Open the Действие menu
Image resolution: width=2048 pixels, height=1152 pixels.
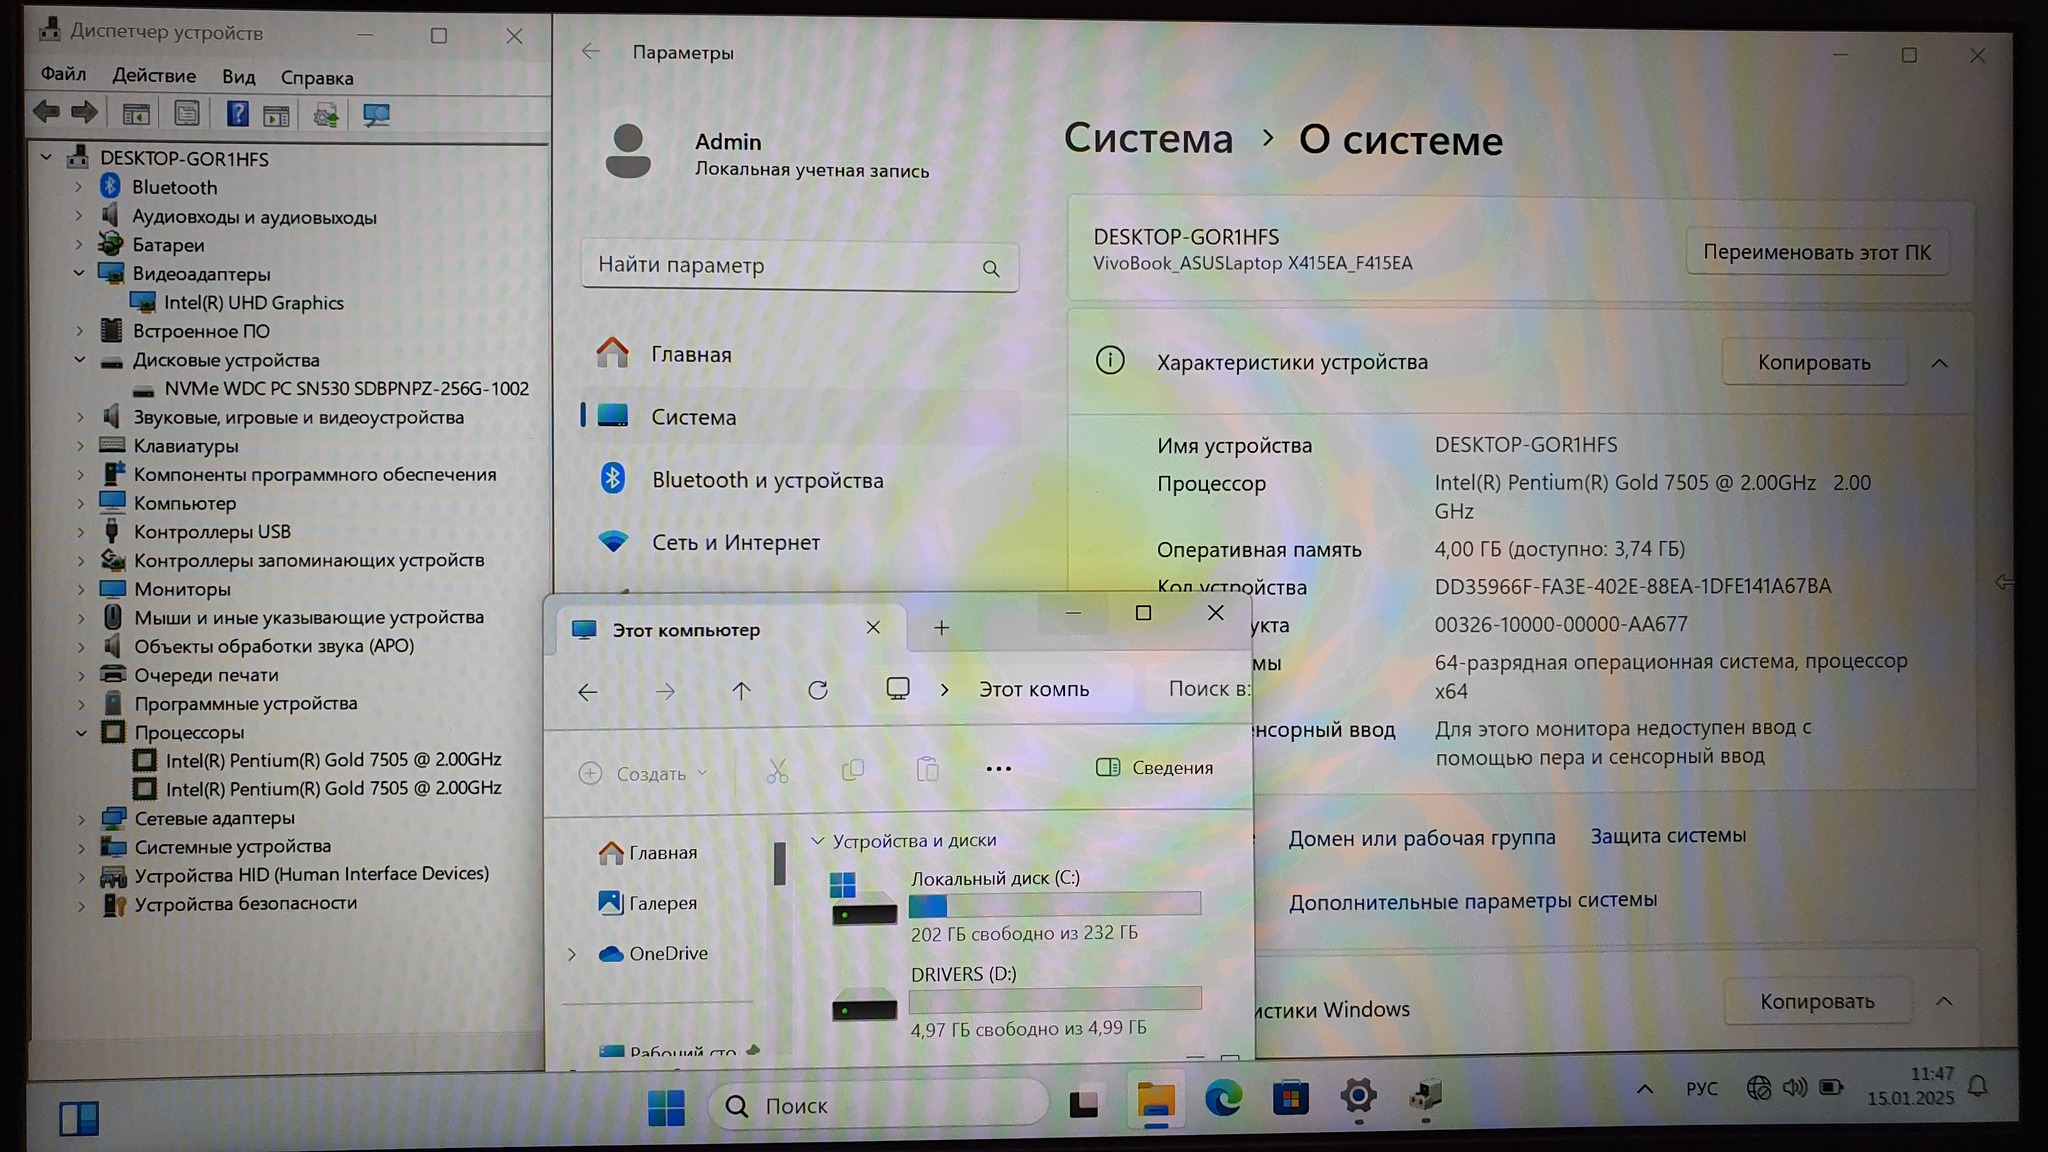(154, 76)
